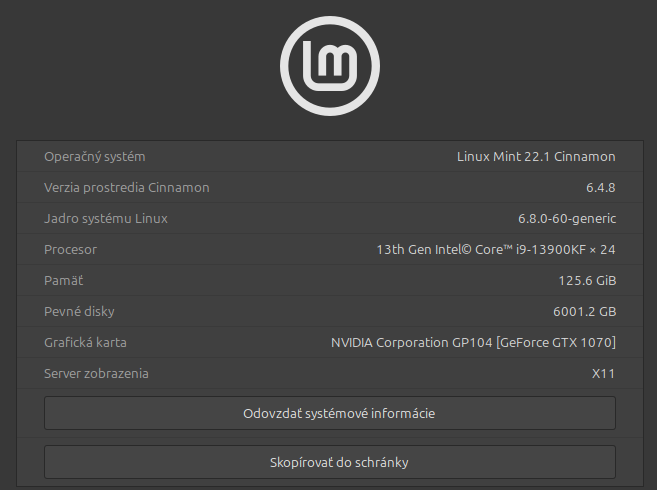Select the Pevné disky row label
The width and height of the screenshot is (657, 490).
tap(79, 311)
